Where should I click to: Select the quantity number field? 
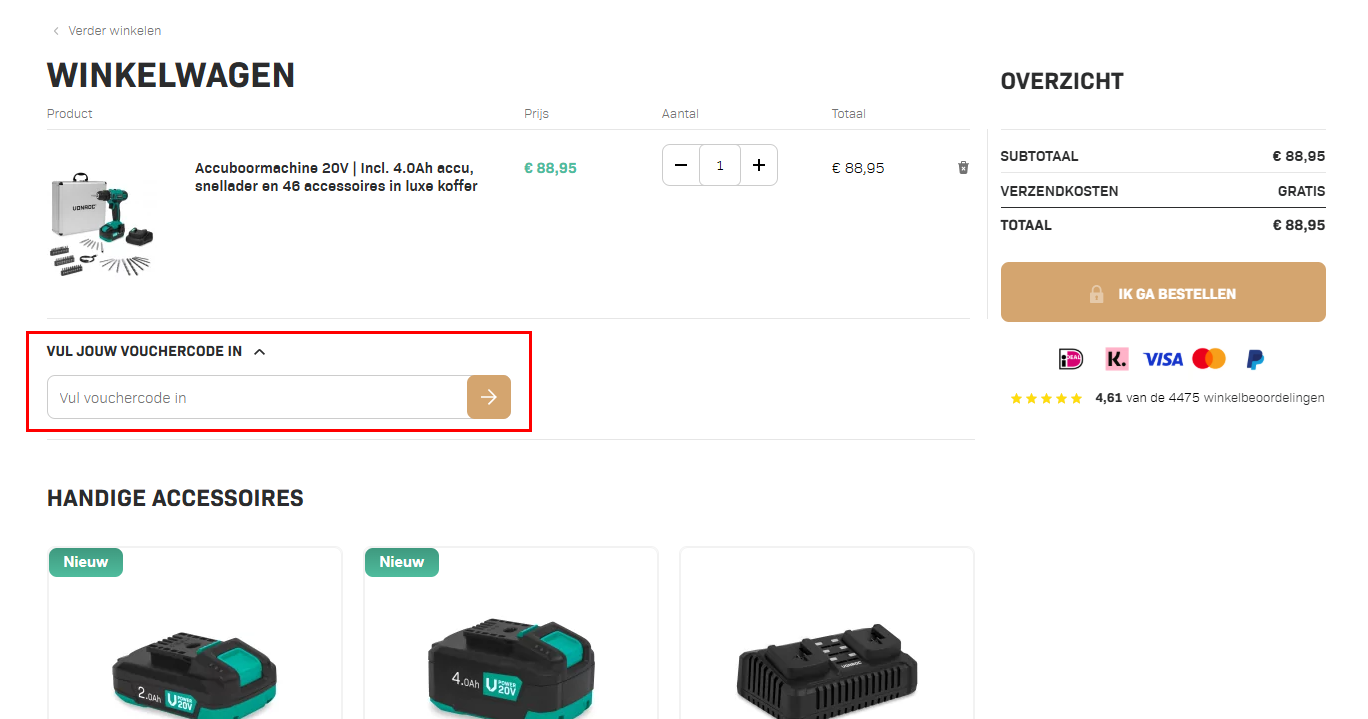720,165
